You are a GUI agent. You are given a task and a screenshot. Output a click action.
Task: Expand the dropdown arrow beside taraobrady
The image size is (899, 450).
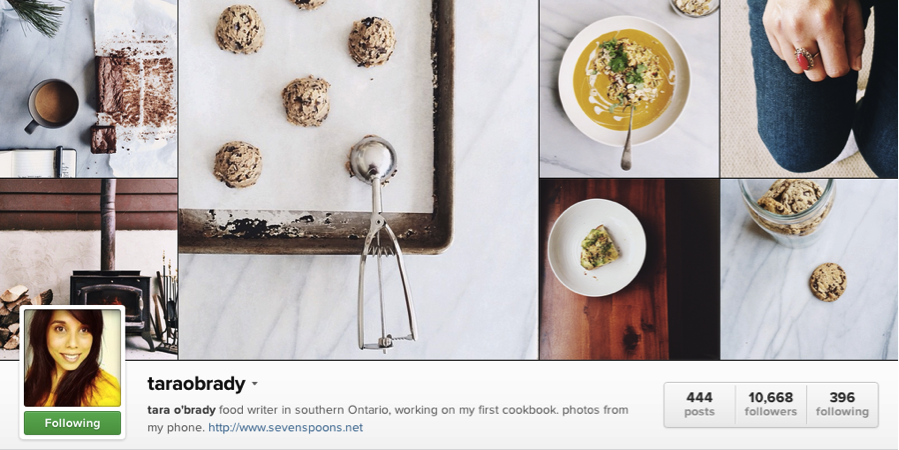(255, 384)
